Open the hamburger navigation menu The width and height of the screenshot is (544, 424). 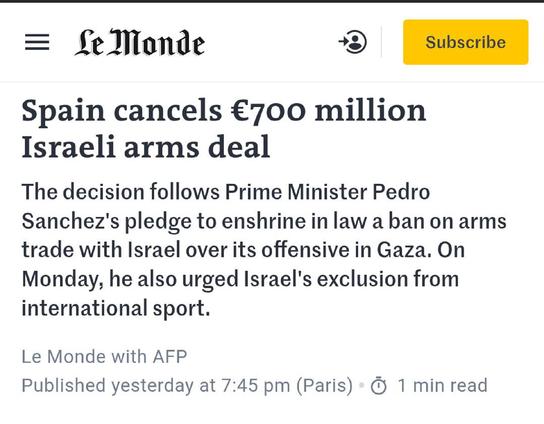pos(37,42)
